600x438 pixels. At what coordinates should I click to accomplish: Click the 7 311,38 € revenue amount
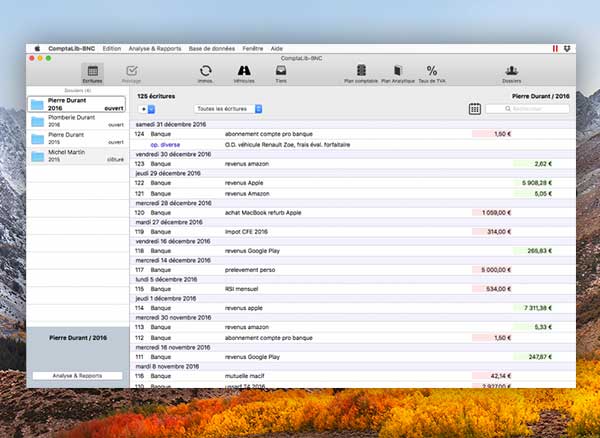pos(537,308)
